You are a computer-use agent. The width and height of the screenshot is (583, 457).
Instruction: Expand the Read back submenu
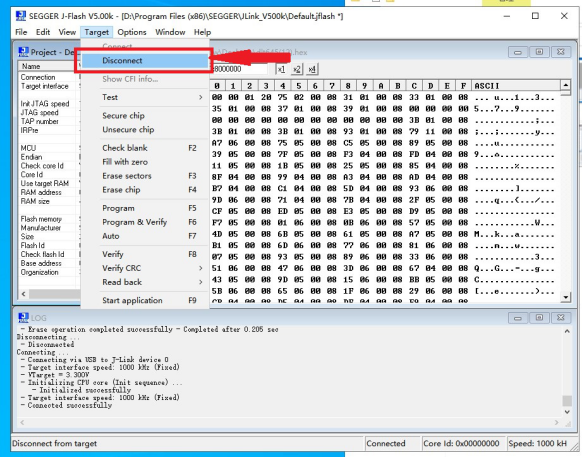tap(145, 282)
